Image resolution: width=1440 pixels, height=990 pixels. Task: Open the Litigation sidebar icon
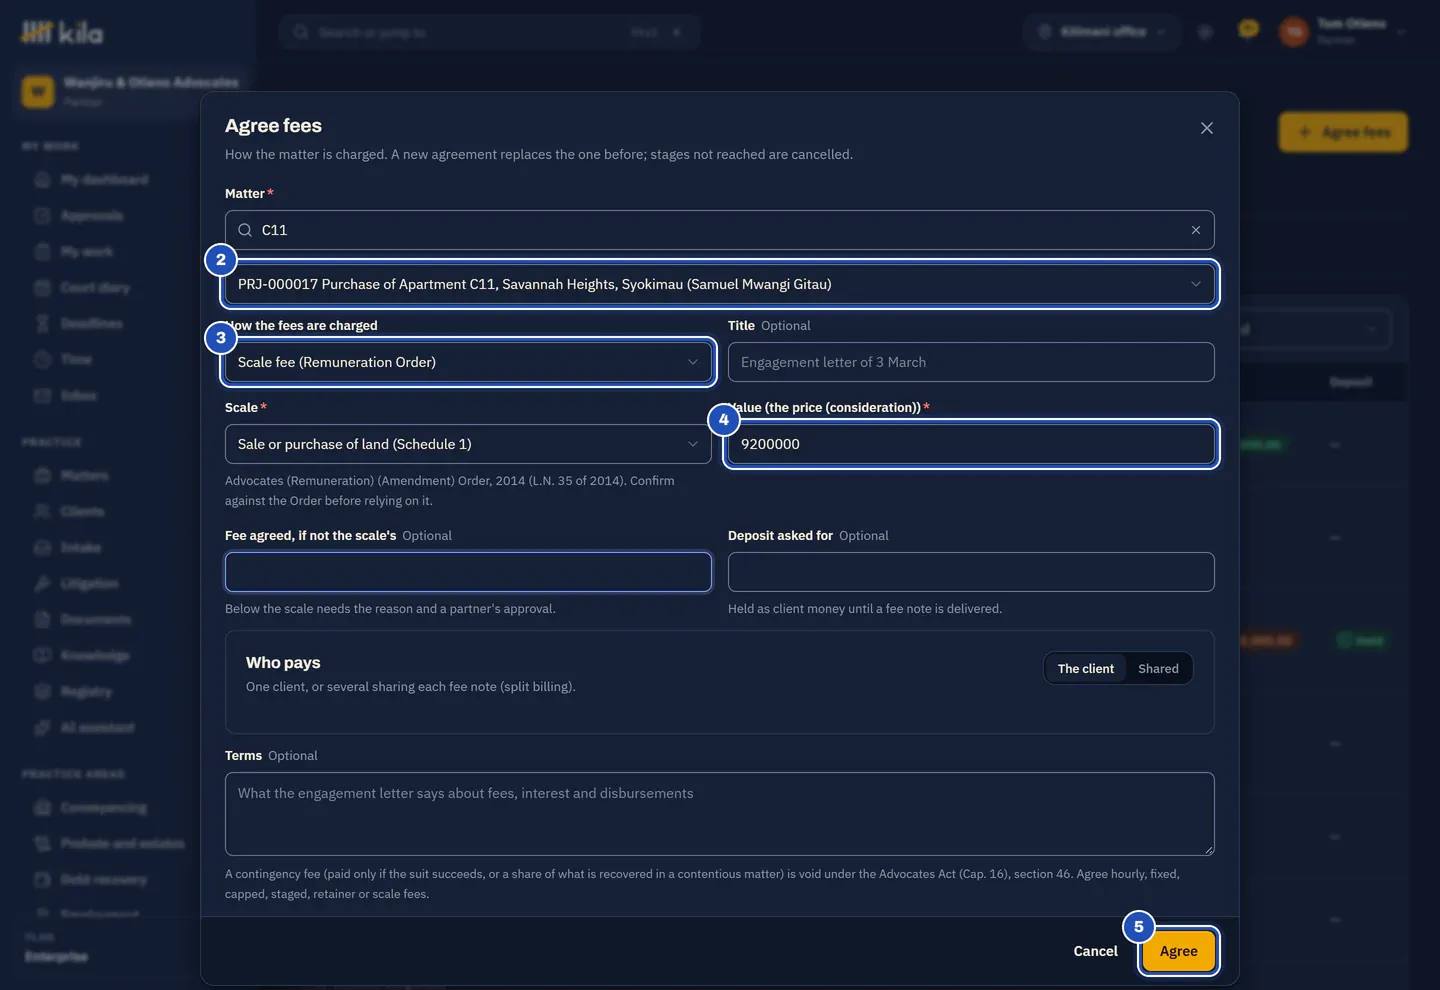[42, 584]
